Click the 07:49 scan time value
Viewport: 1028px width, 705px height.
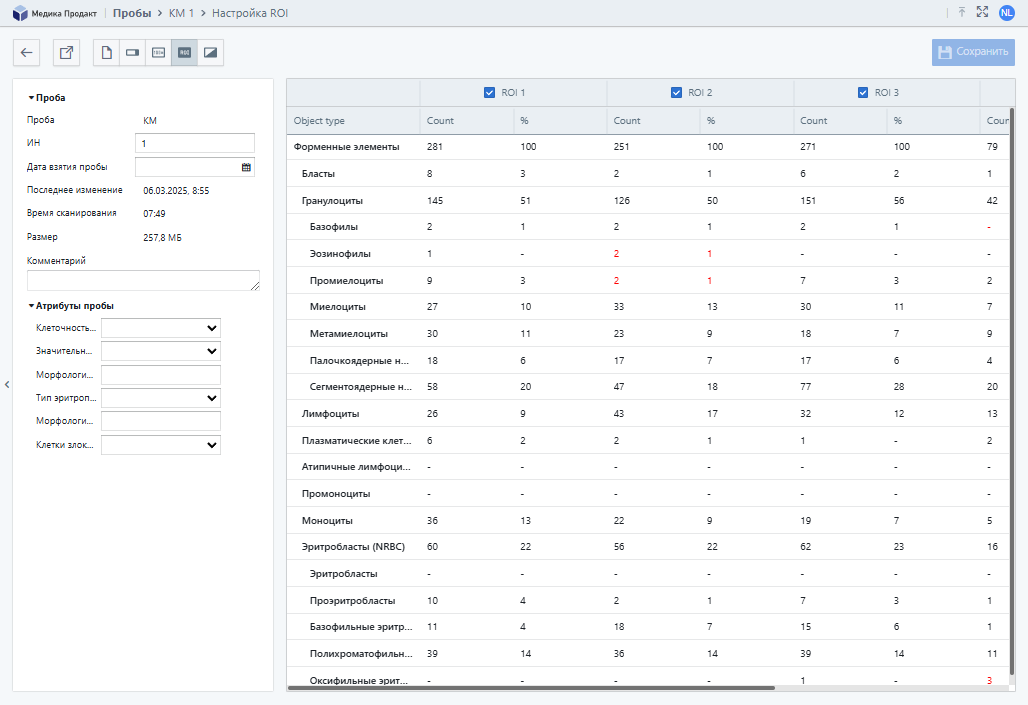(154, 214)
